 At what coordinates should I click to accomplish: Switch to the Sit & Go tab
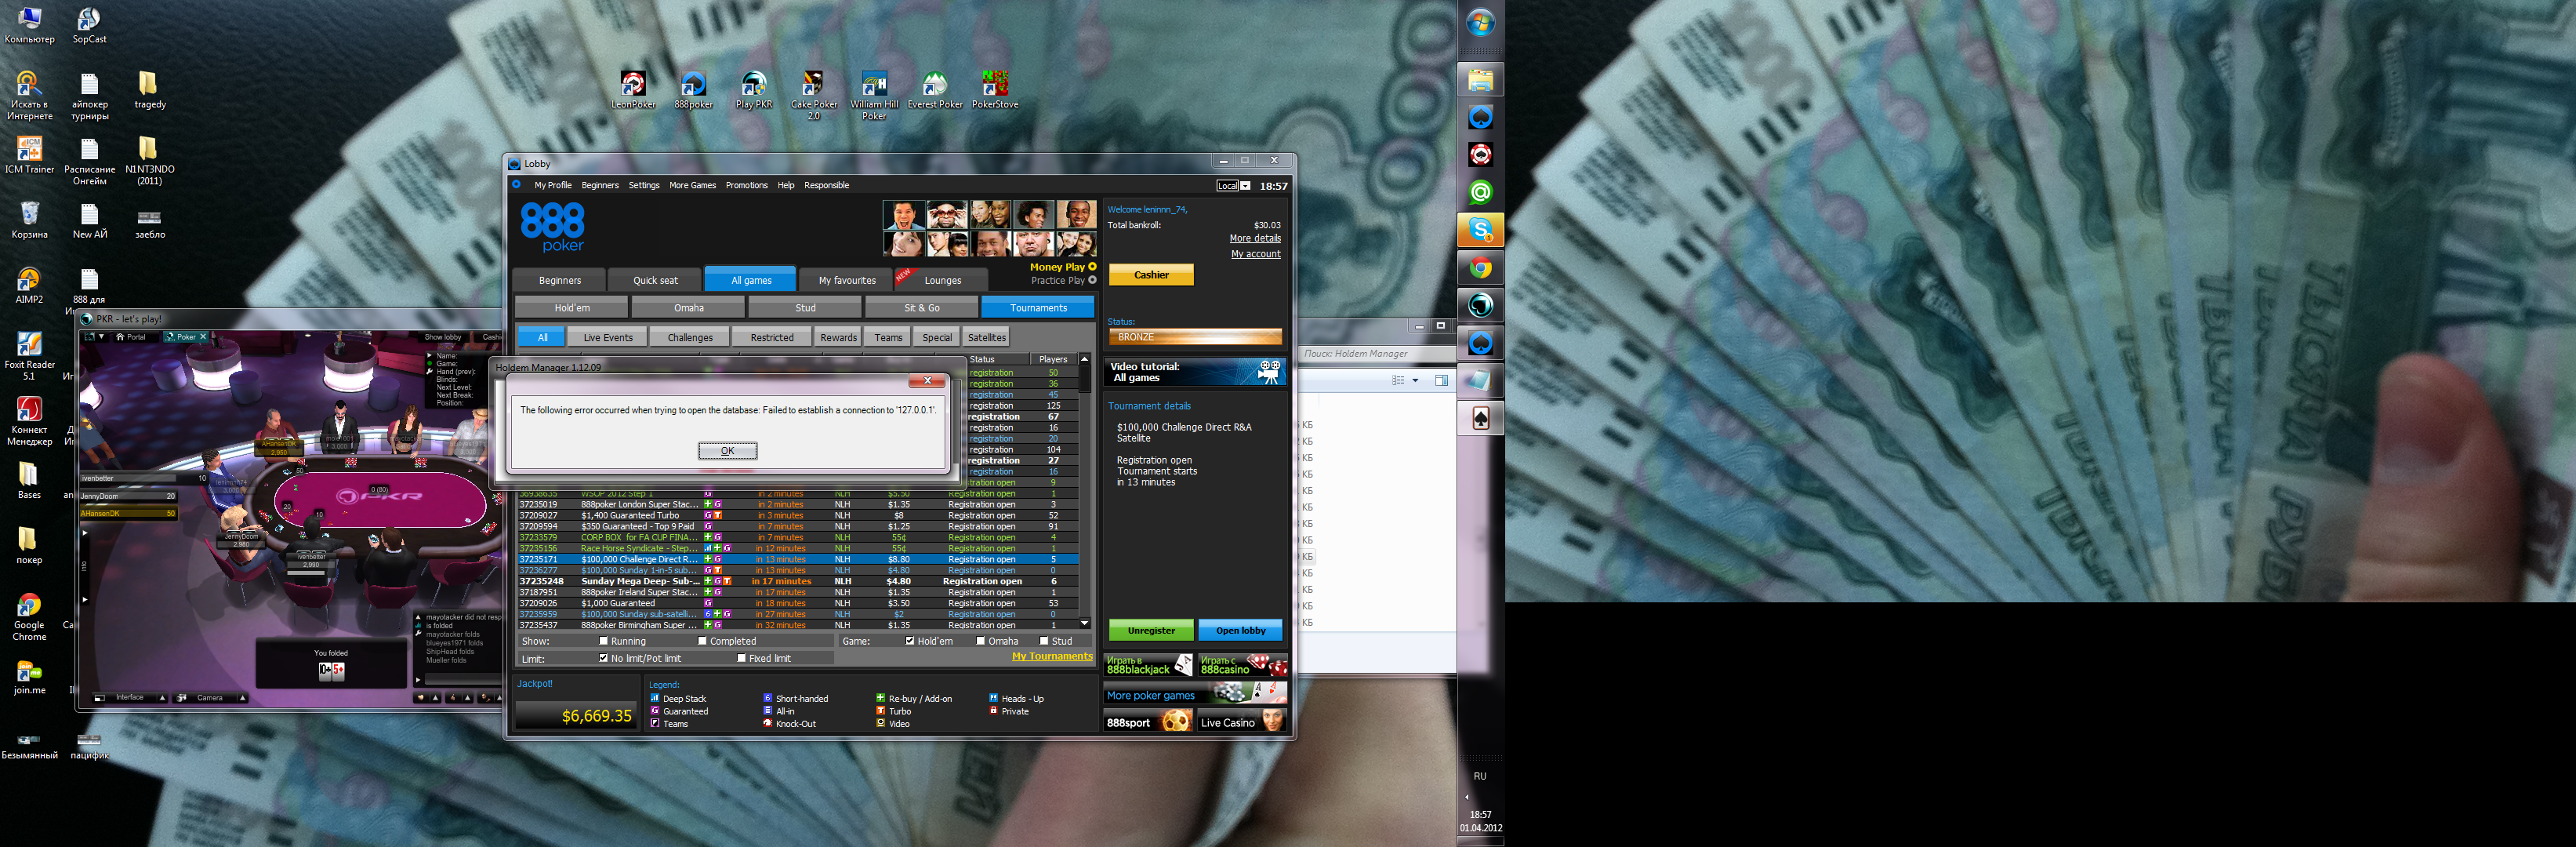point(921,308)
